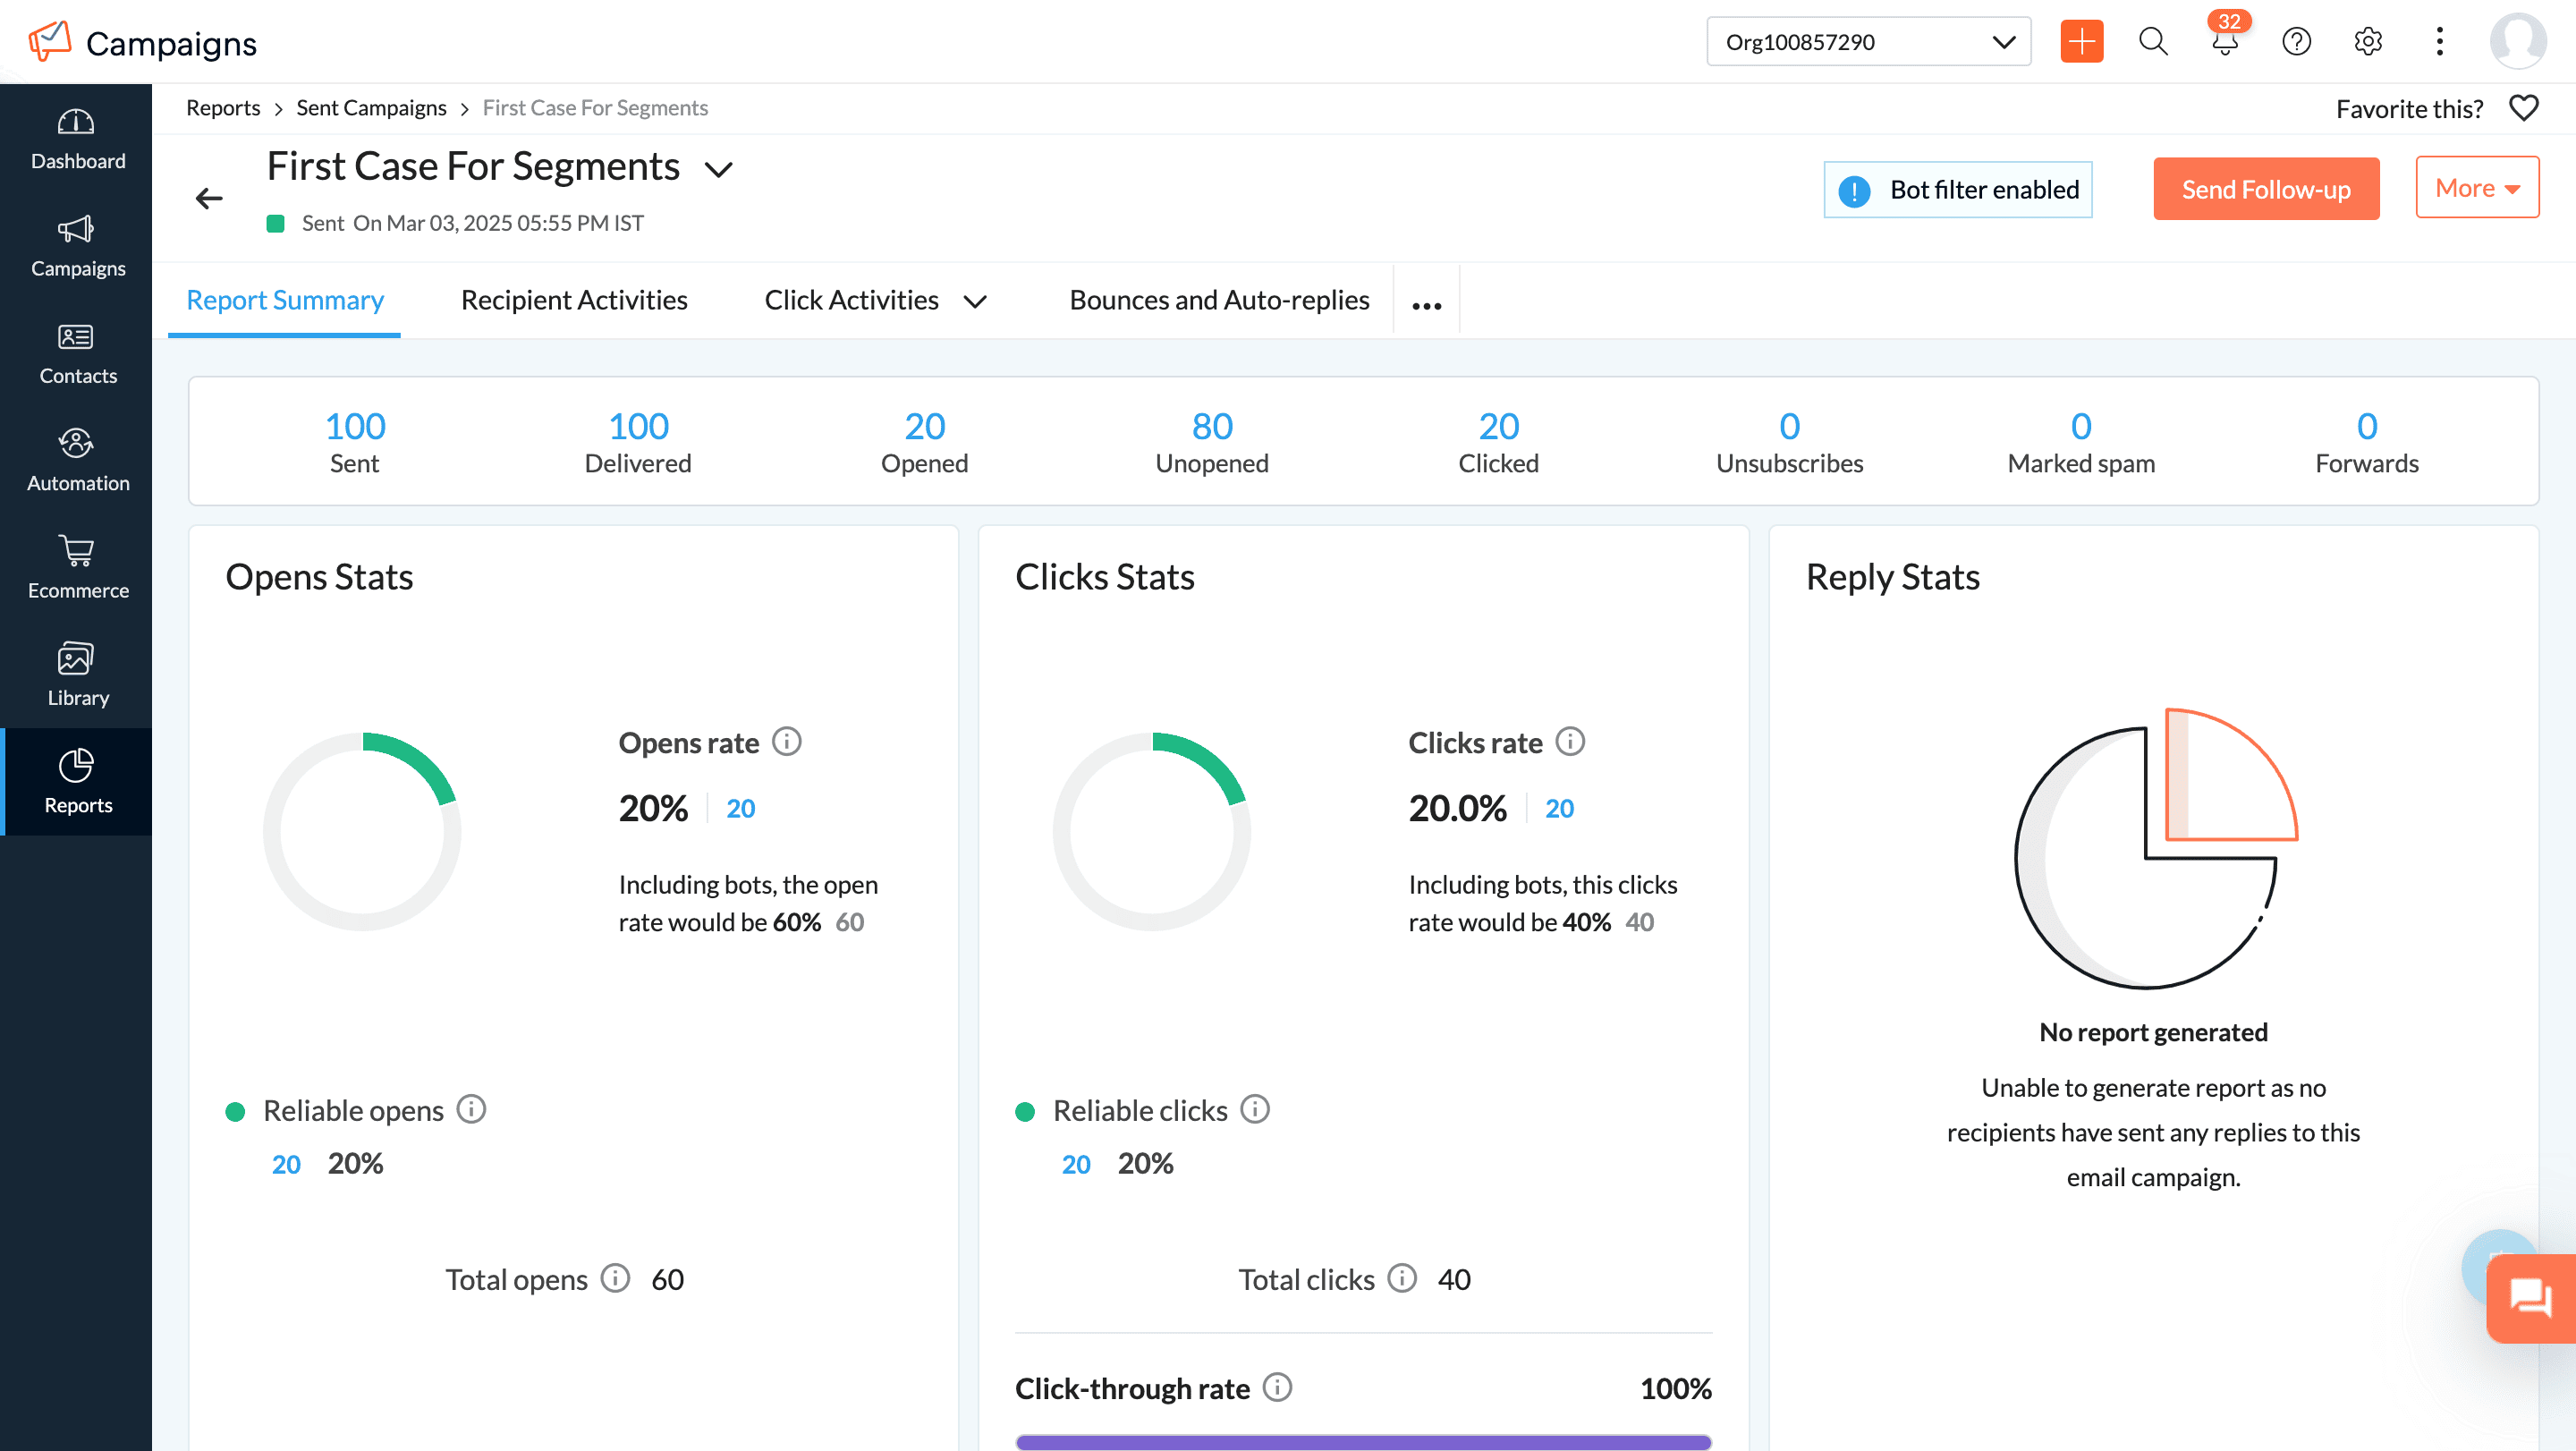2576x1451 pixels.
Task: Click the orange plus create button
Action: pyautogui.click(x=2081, y=42)
